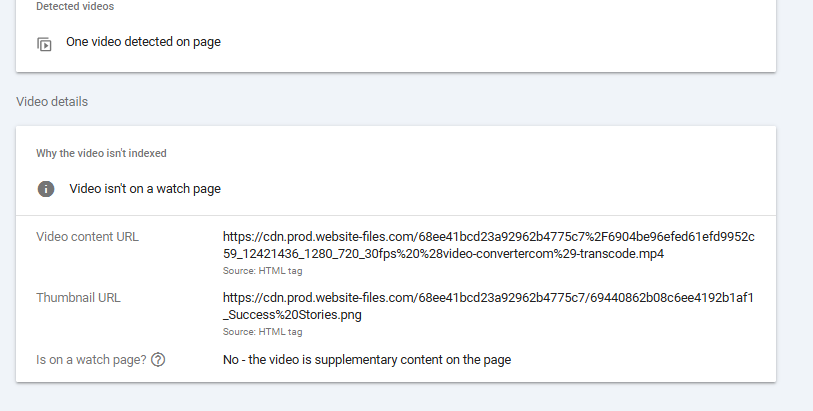Click the 'Detected videos' heading
The width and height of the screenshot is (813, 411).
74,6
